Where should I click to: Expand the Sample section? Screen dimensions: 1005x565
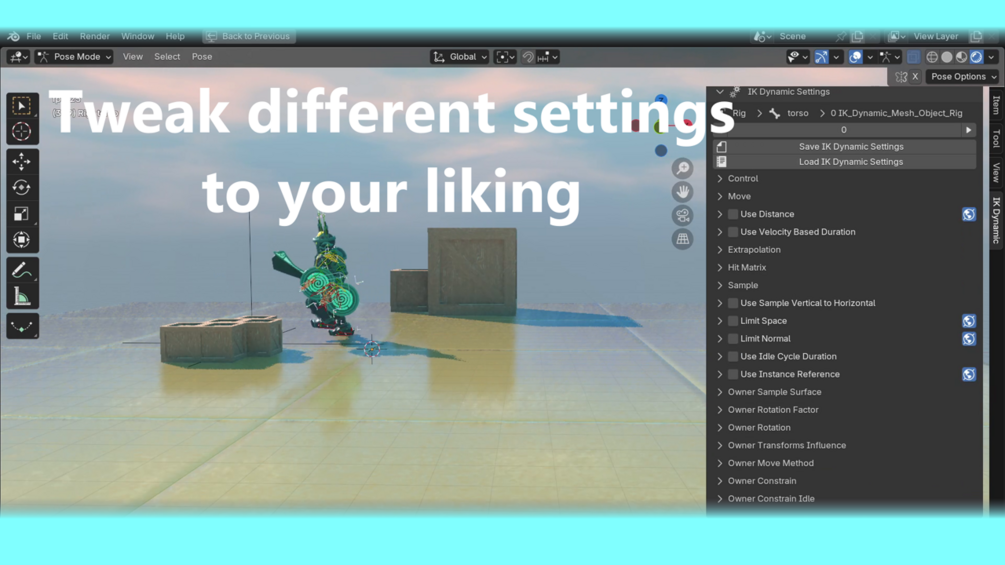(720, 286)
